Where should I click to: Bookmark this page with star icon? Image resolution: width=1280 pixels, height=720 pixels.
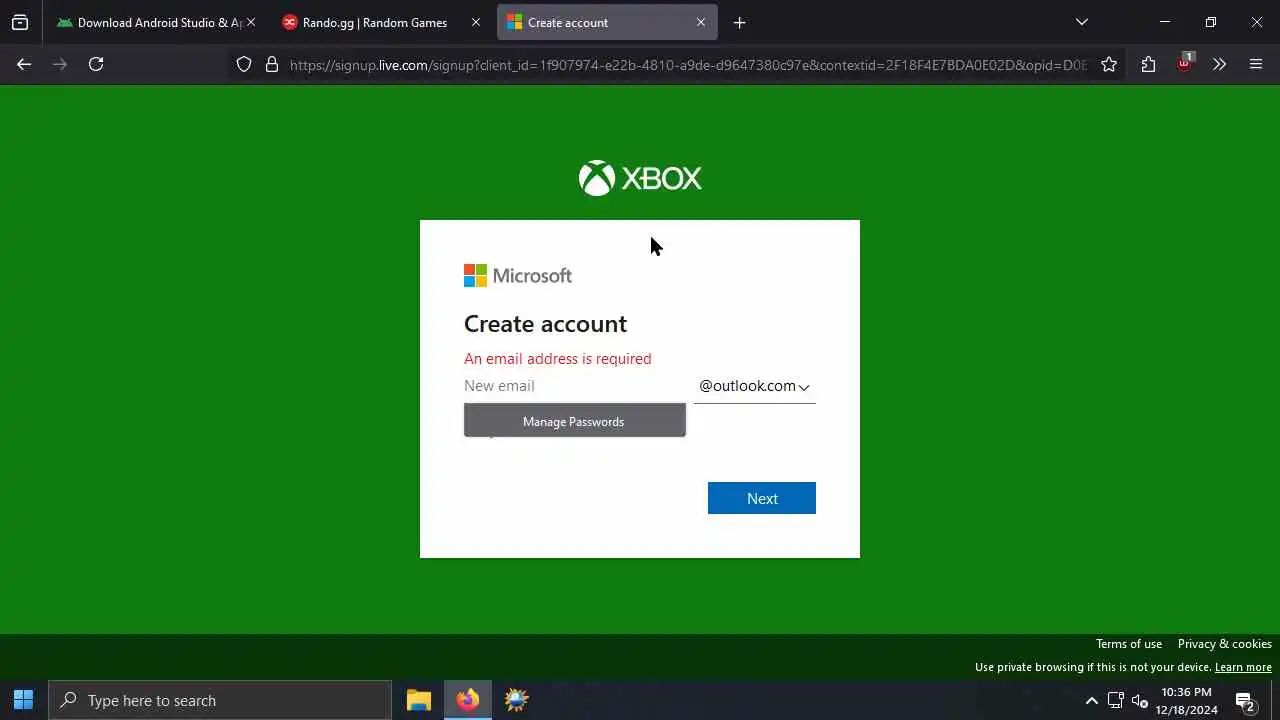click(x=1109, y=64)
